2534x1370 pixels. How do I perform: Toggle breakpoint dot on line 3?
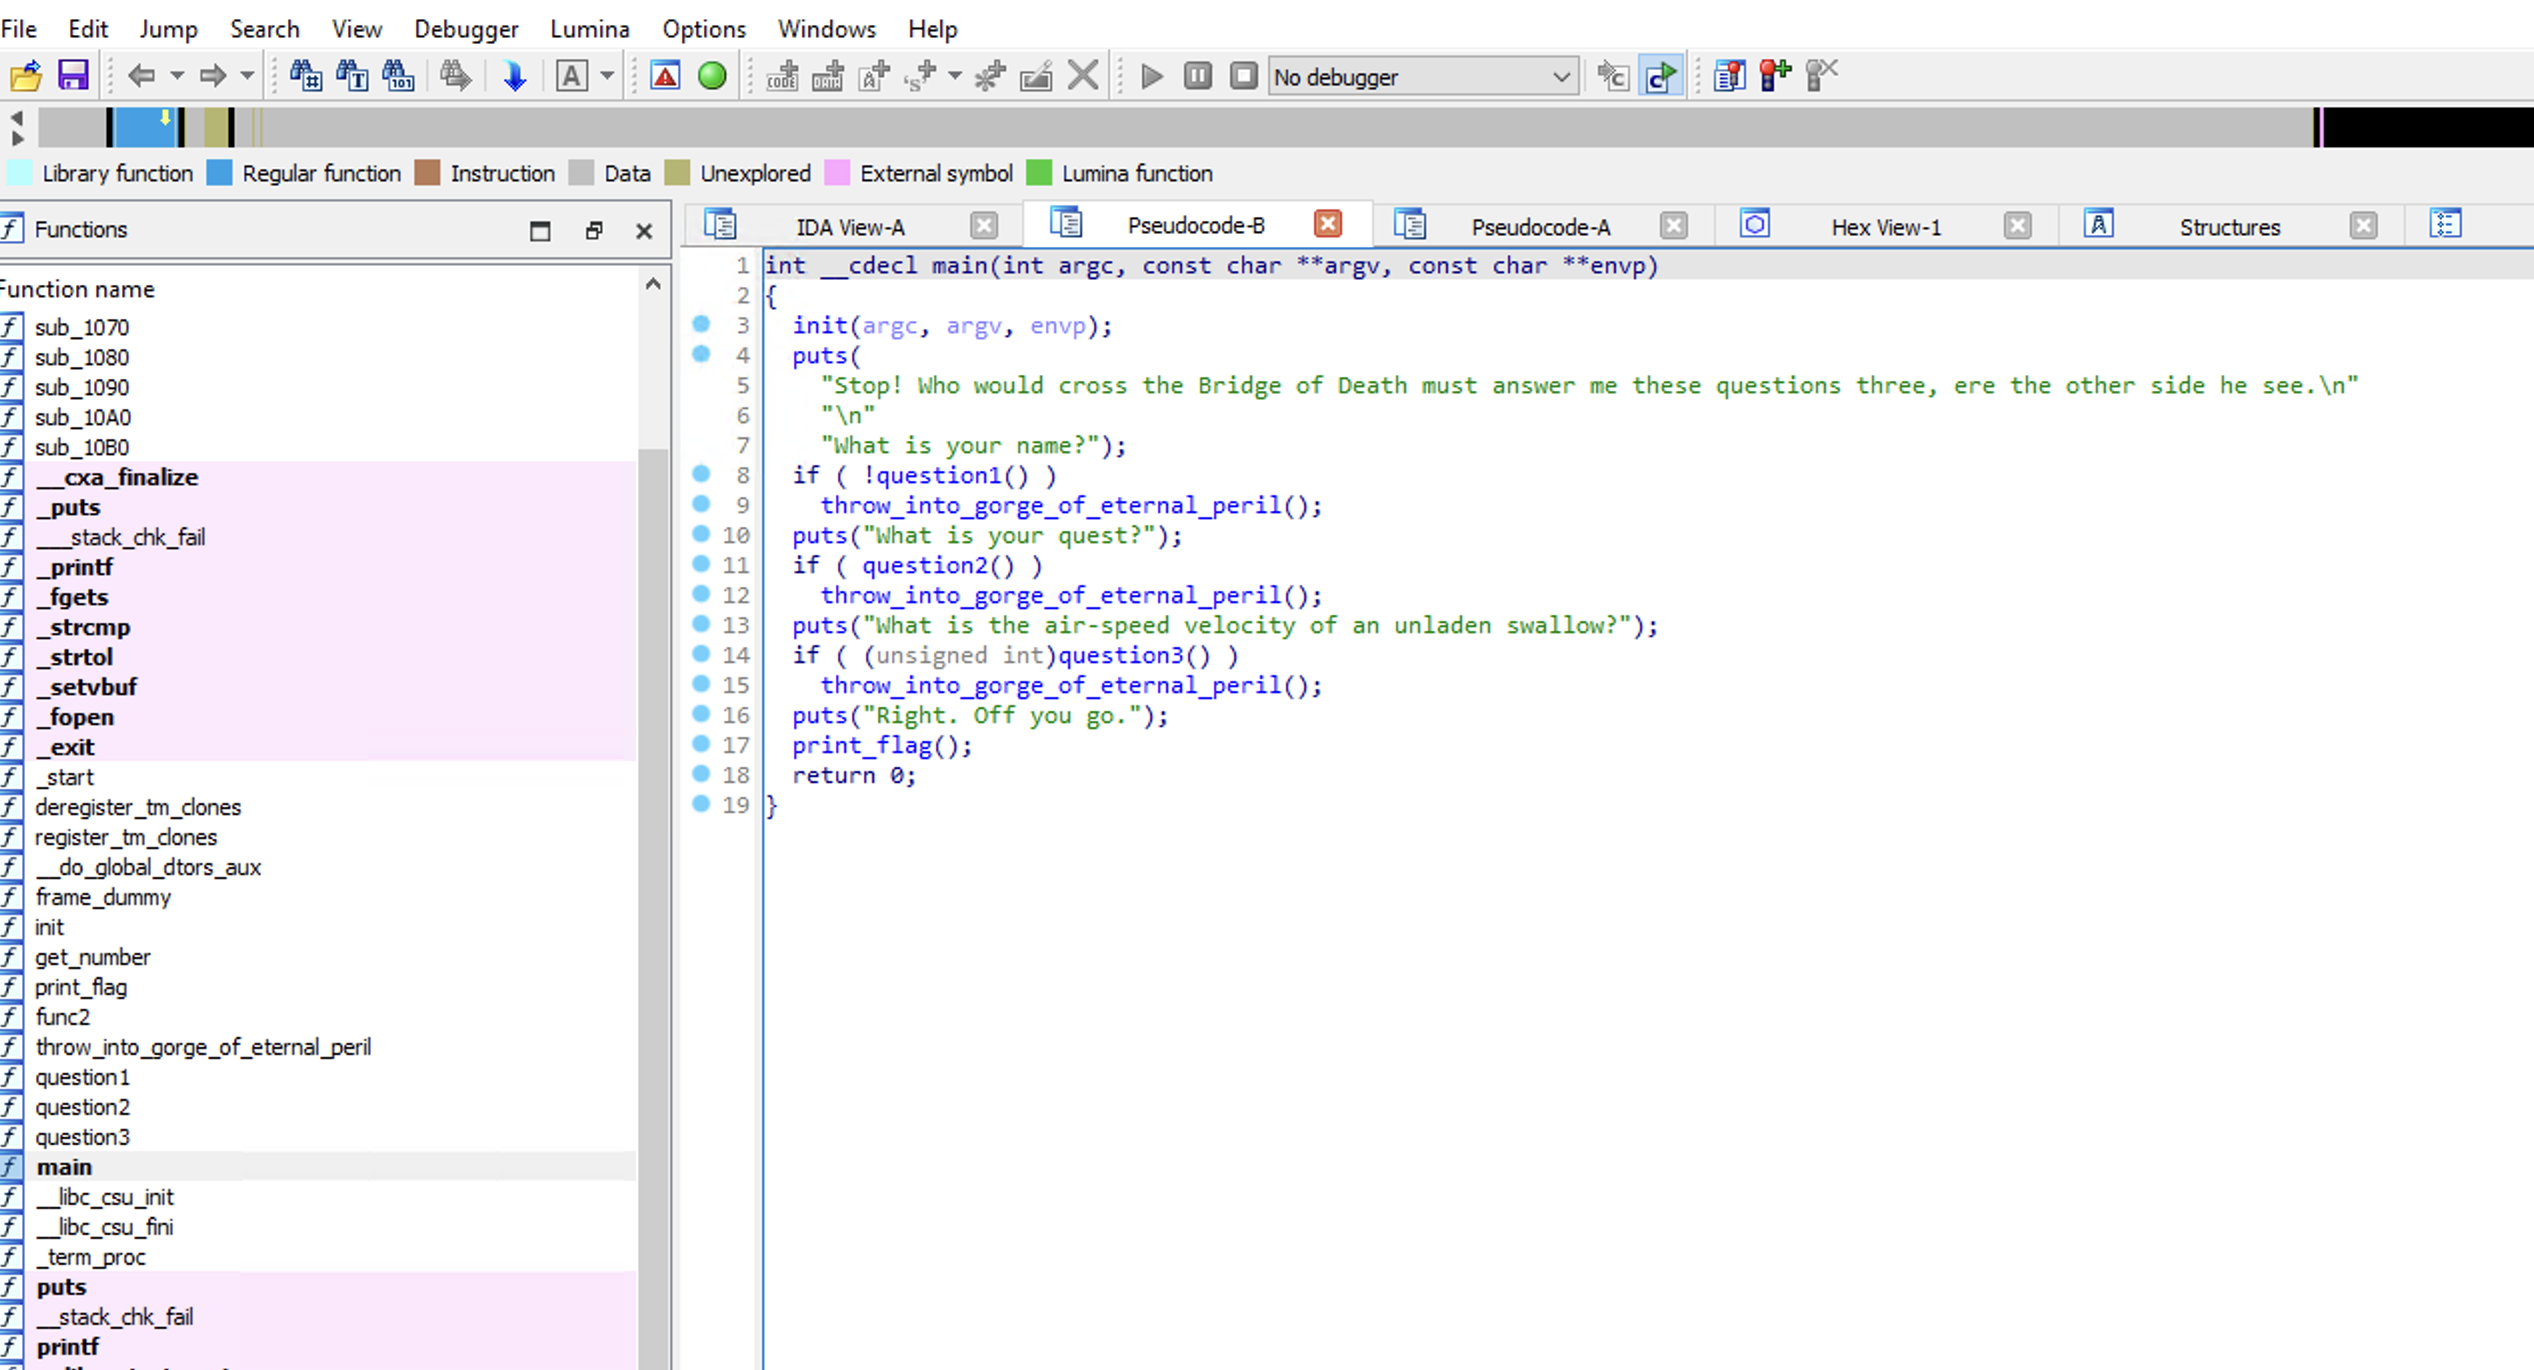(701, 324)
